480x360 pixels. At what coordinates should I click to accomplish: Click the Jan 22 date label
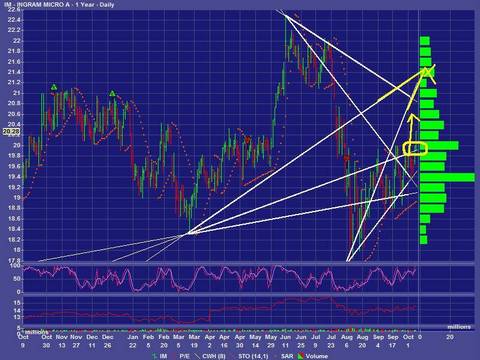(x=133, y=341)
